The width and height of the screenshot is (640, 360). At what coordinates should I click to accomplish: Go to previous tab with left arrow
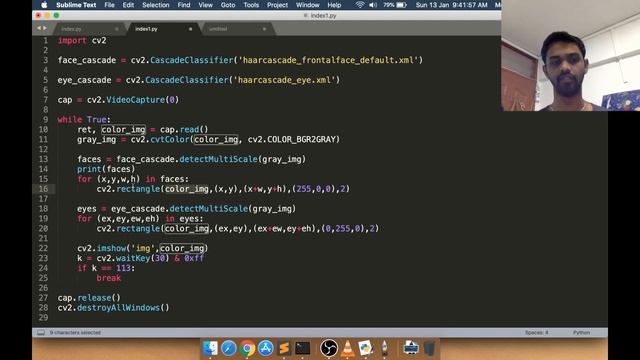coord(39,28)
